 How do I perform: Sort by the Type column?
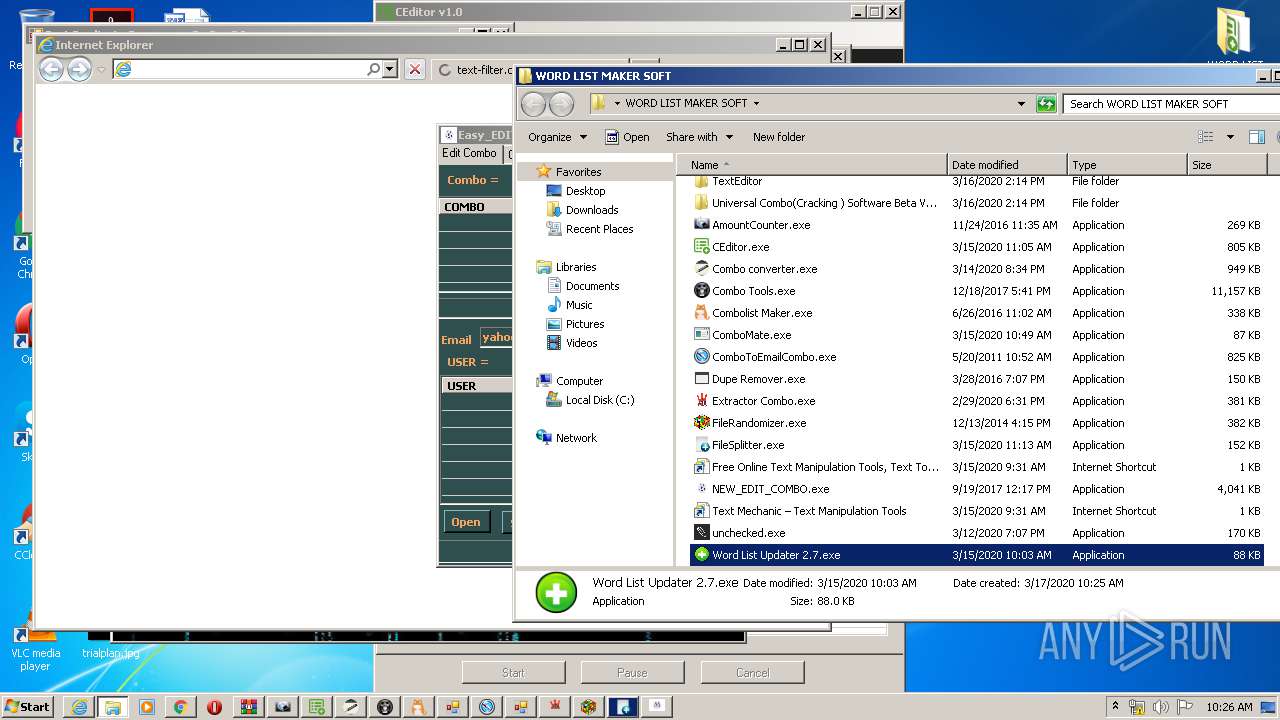coord(1126,165)
